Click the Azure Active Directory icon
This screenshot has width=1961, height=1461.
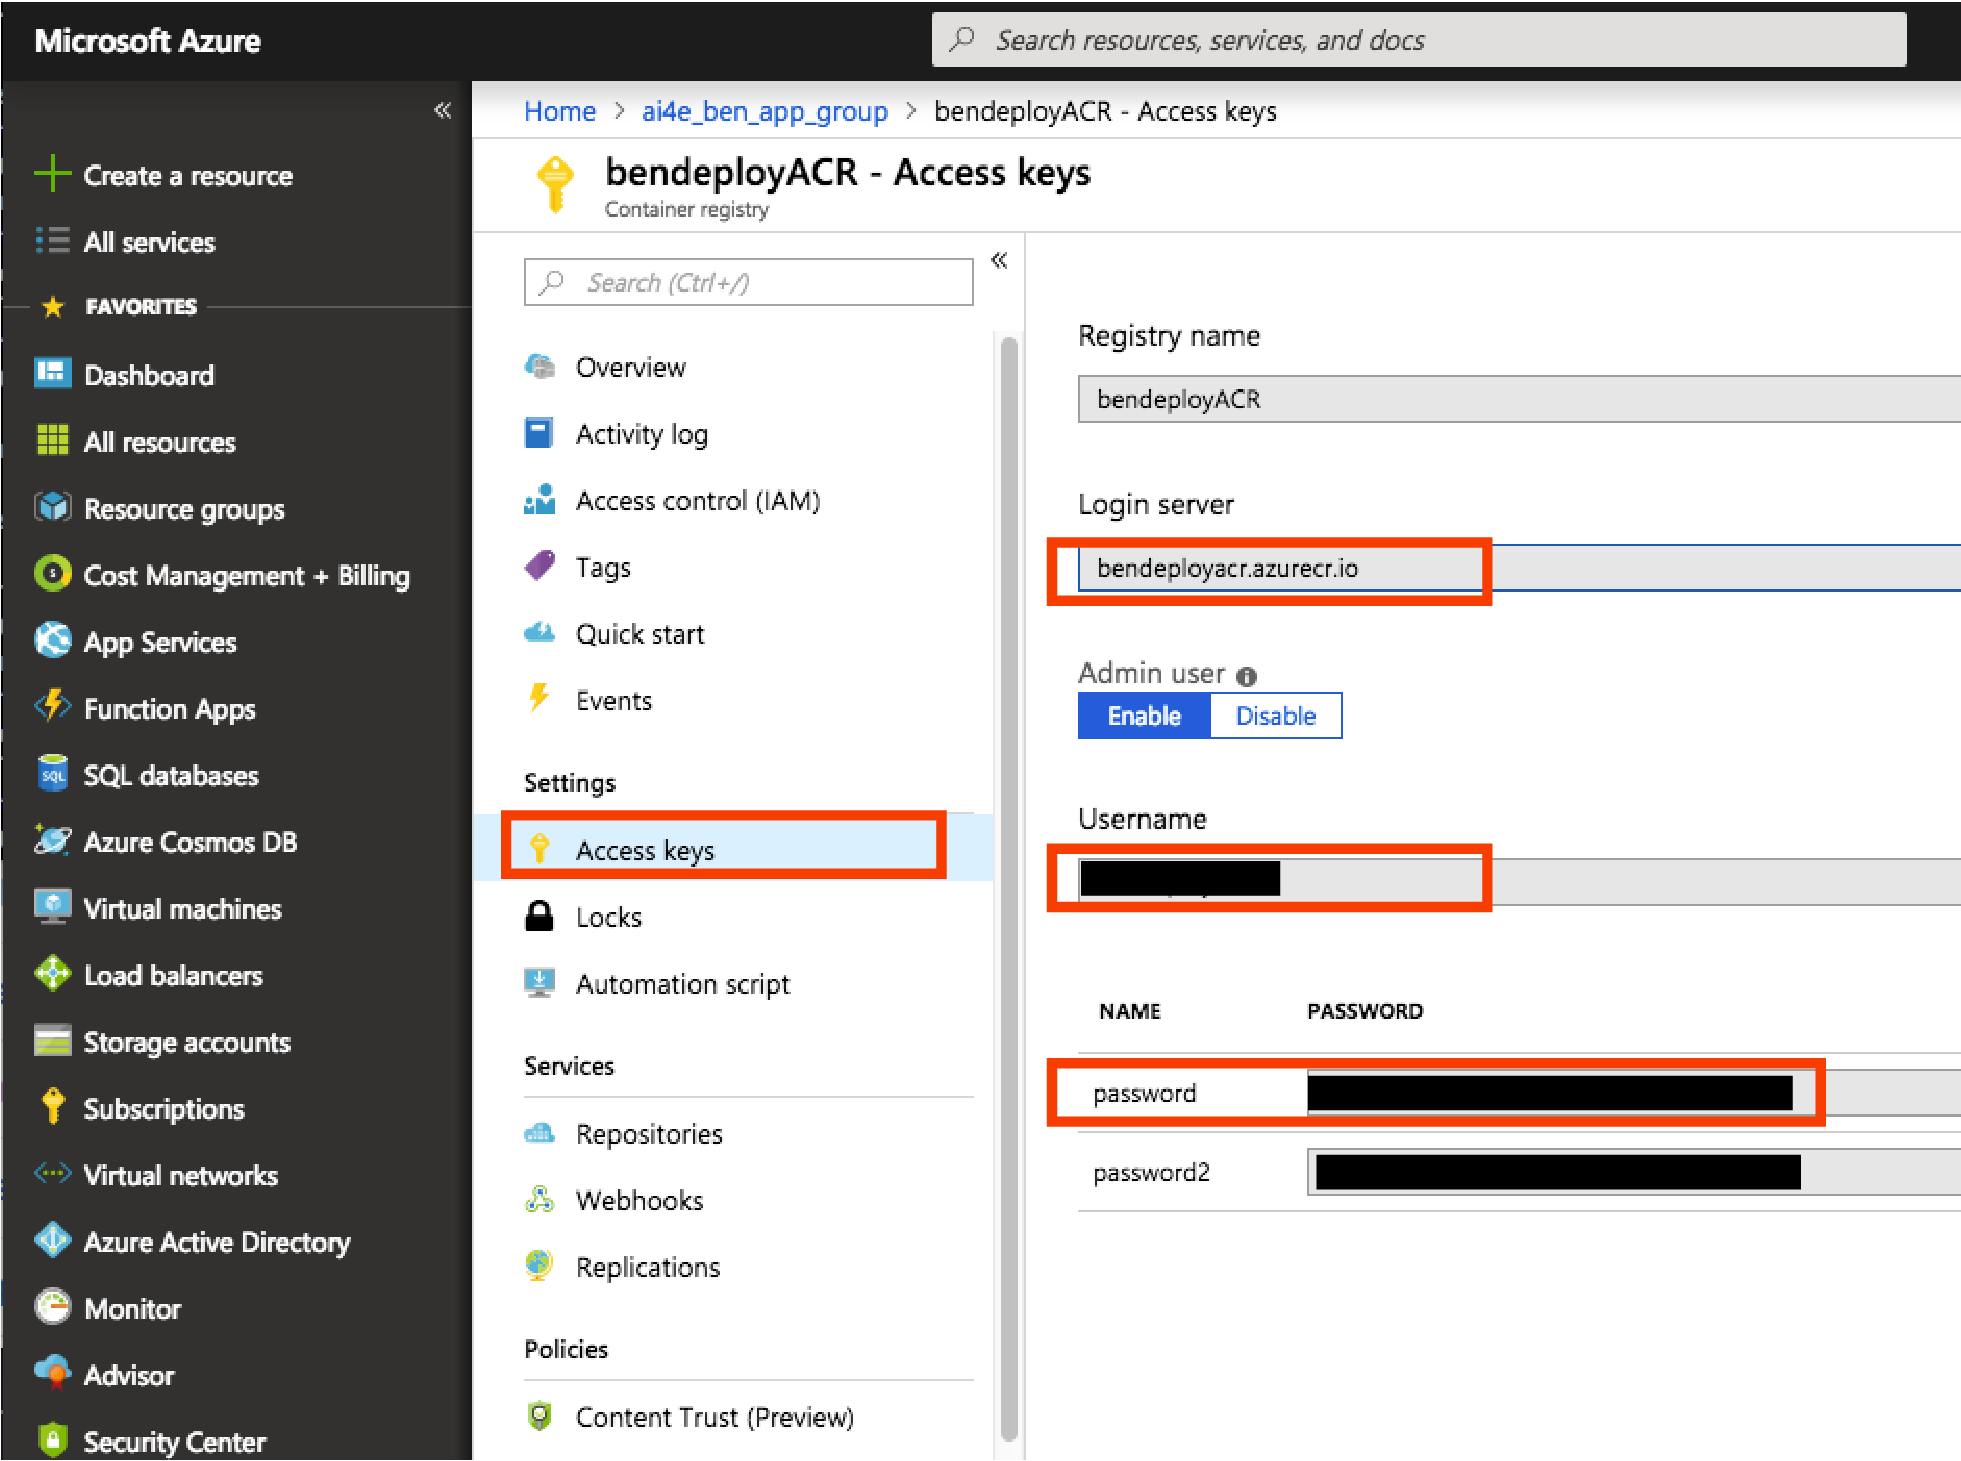point(52,1241)
